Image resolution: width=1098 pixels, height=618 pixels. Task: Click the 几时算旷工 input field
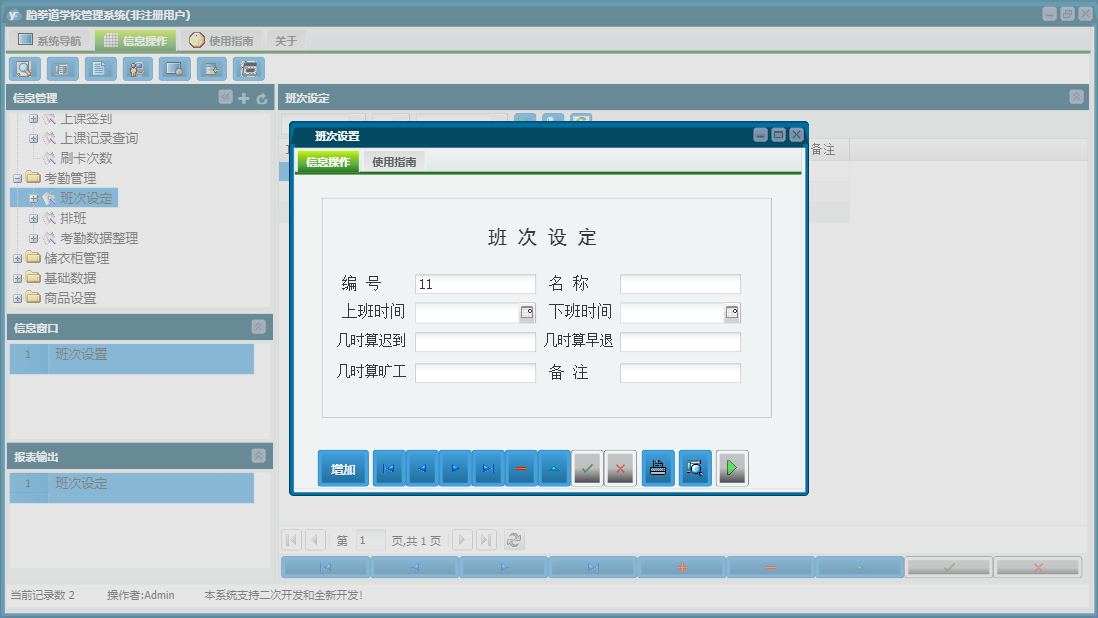pyautogui.click(x=475, y=373)
